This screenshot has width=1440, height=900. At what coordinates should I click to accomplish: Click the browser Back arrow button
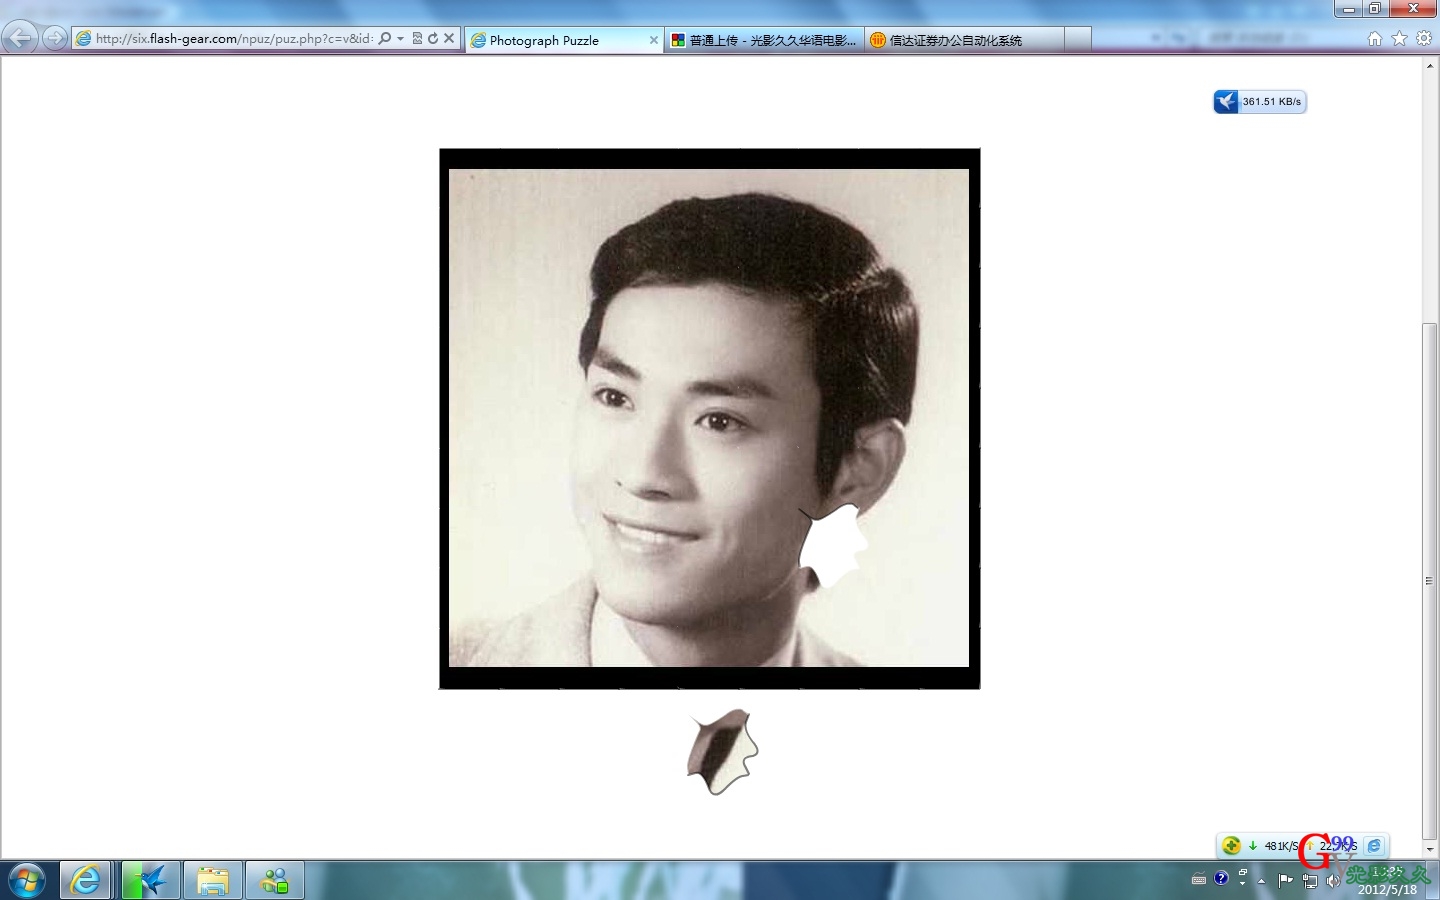click(19, 38)
